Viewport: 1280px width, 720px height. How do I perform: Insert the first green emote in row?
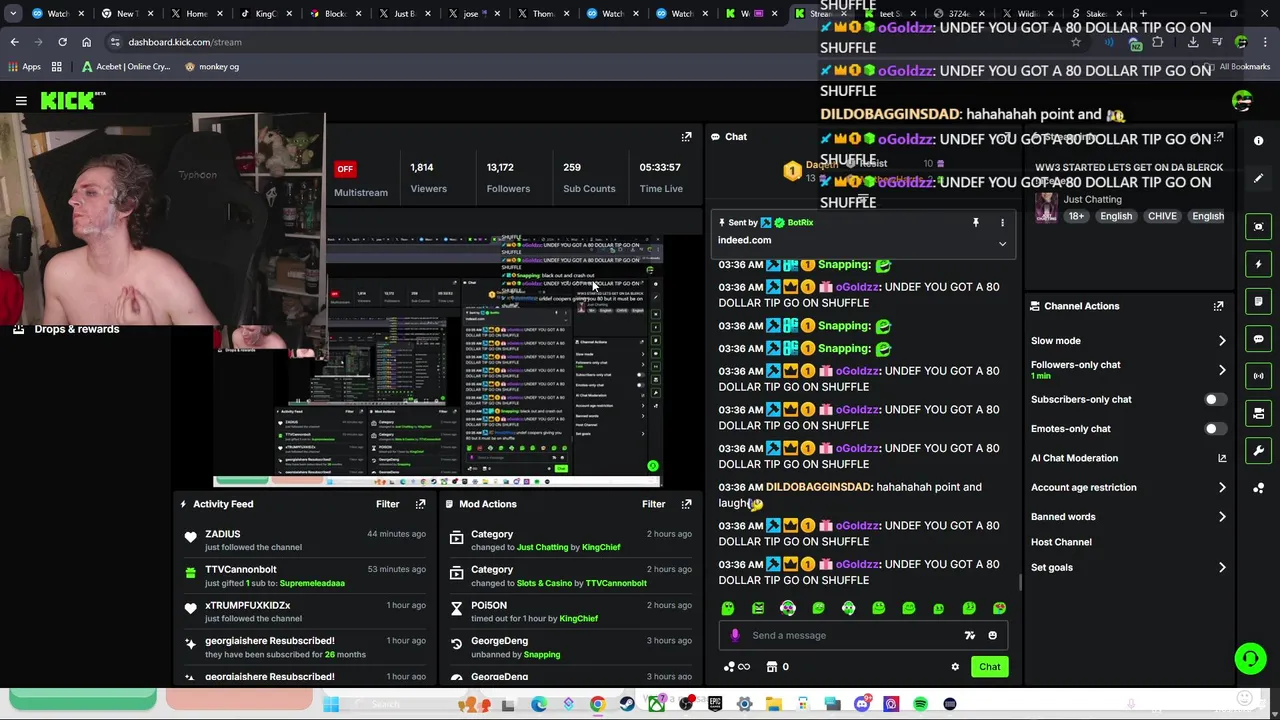(728, 608)
